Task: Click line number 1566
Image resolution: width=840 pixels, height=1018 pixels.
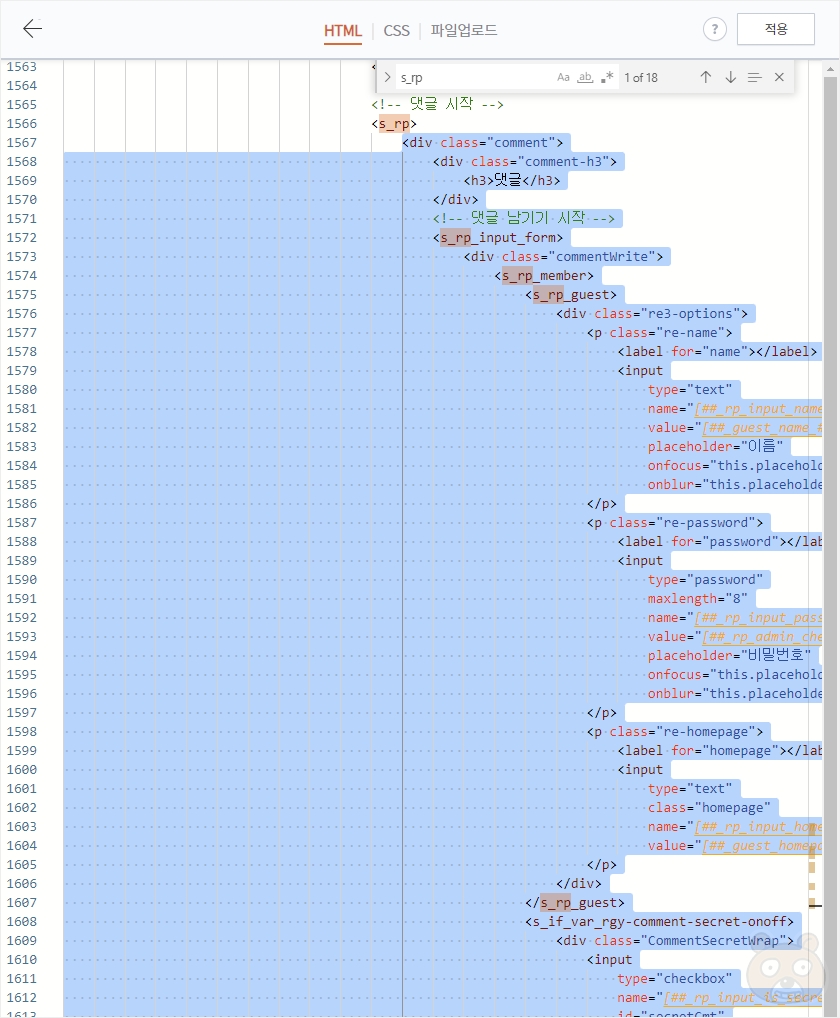Action: coord(22,123)
